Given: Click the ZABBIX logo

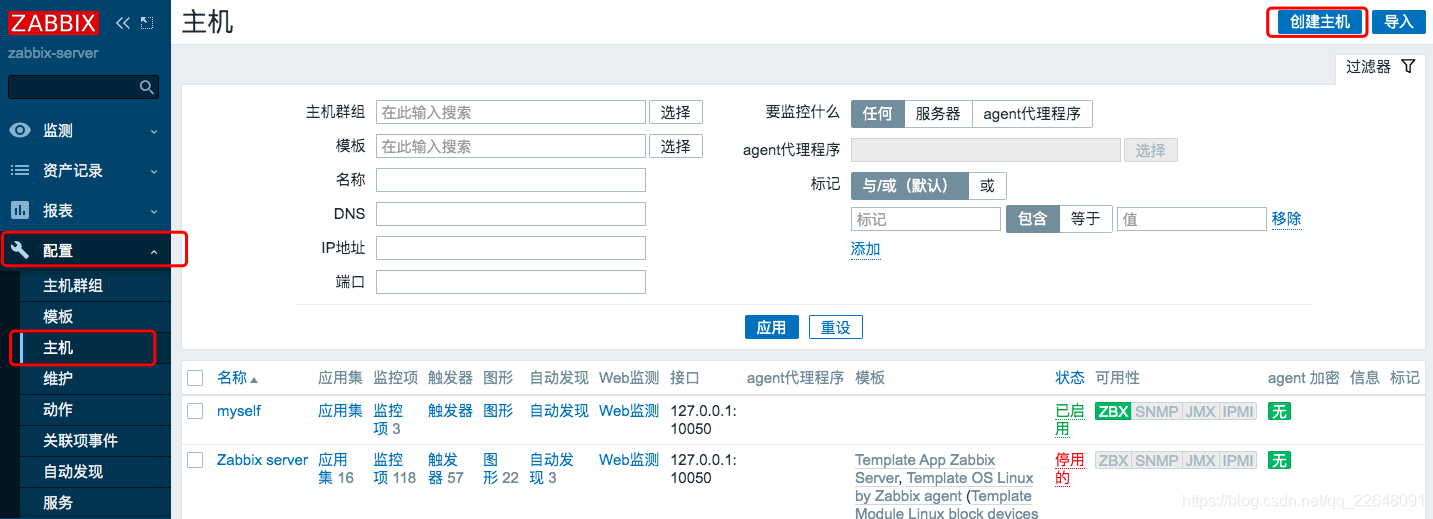Looking at the screenshot, I should coord(54,22).
